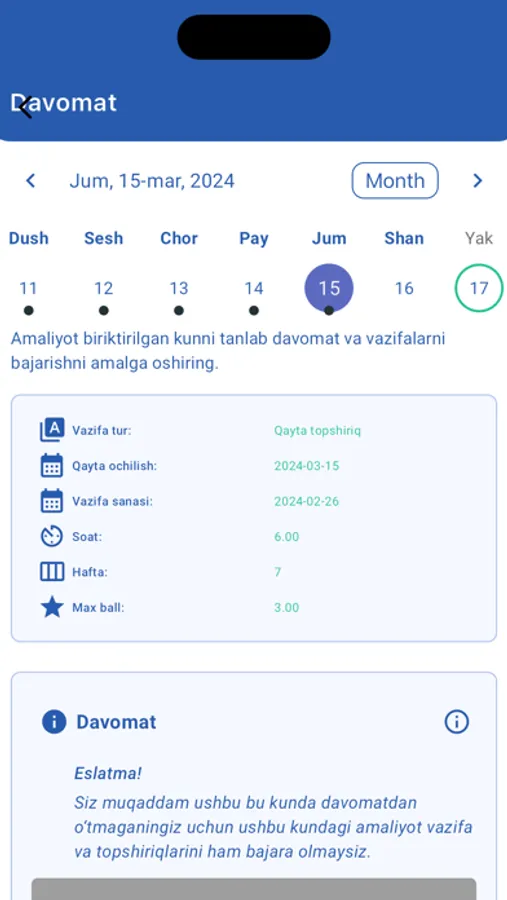Click the task date 2024-02-26
507x900 pixels.
pyautogui.click(x=307, y=501)
